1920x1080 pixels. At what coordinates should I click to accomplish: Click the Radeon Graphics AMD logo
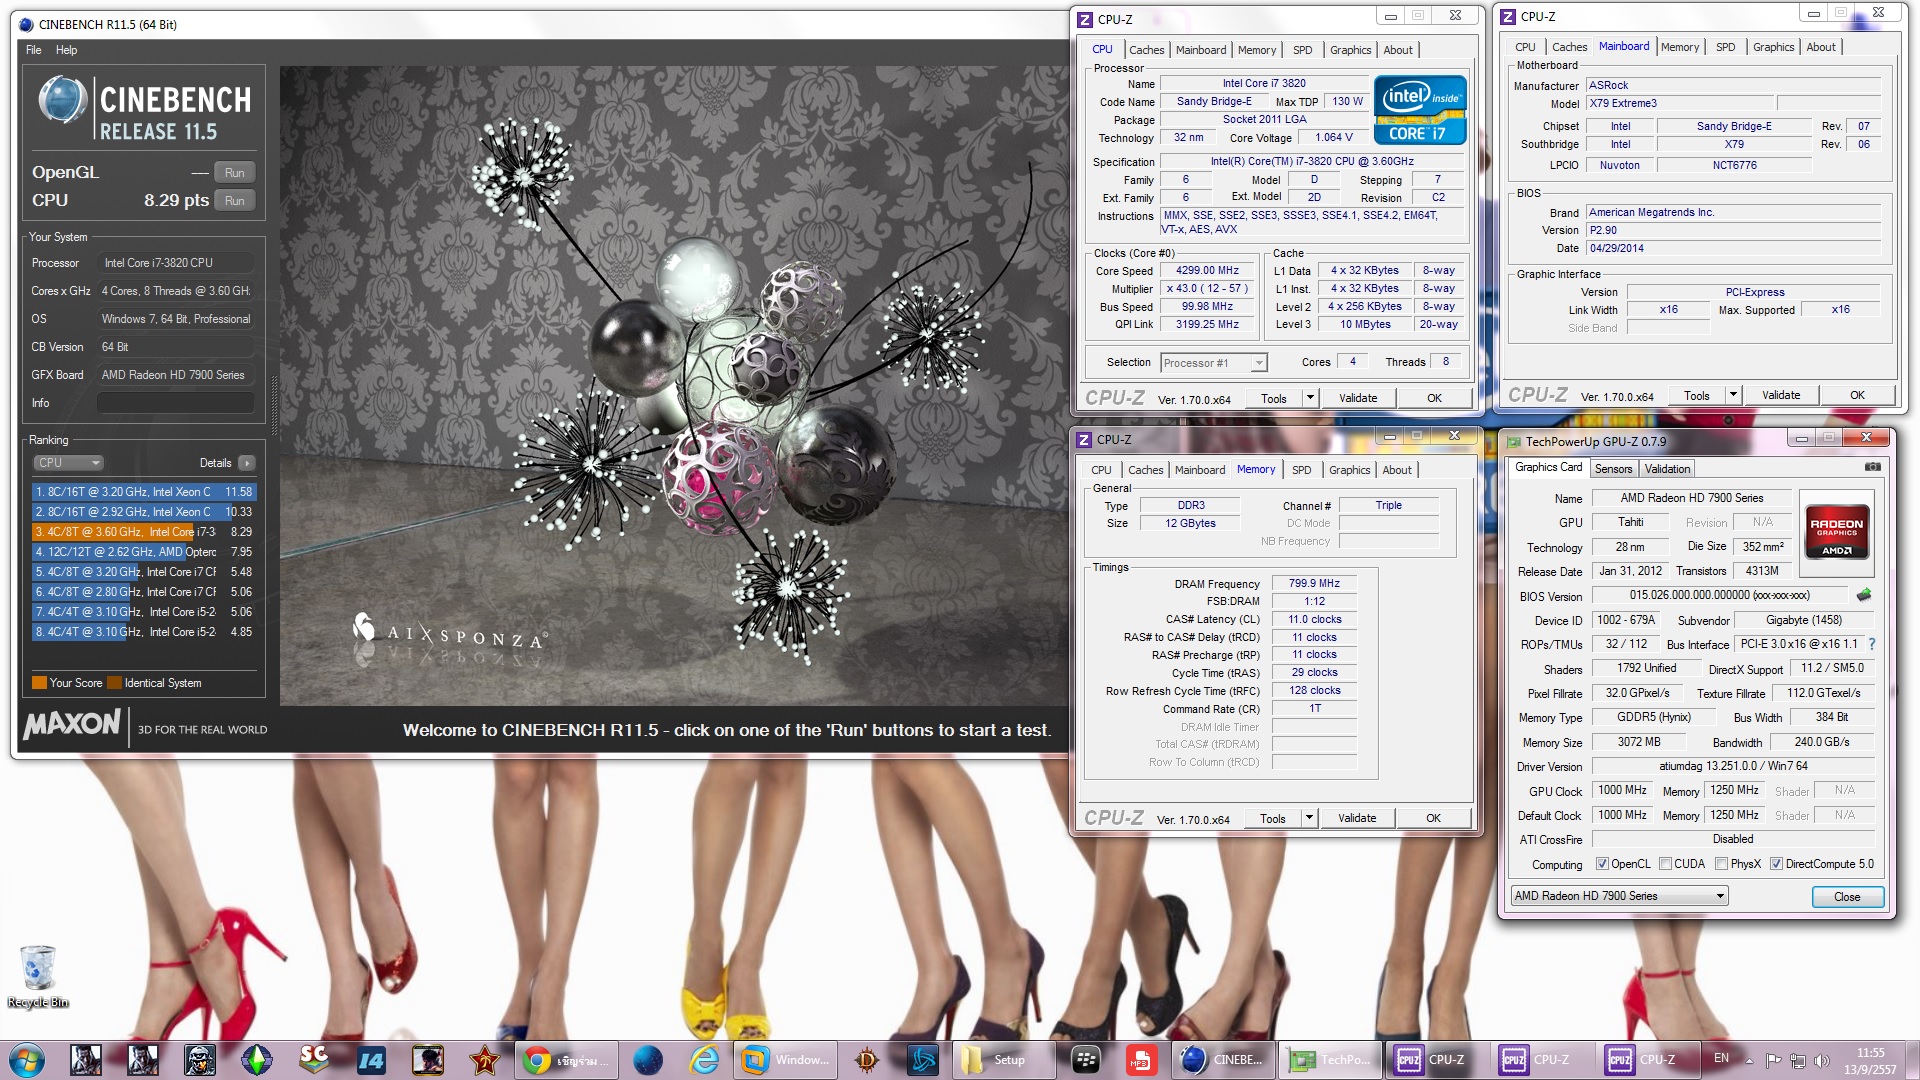(1836, 531)
